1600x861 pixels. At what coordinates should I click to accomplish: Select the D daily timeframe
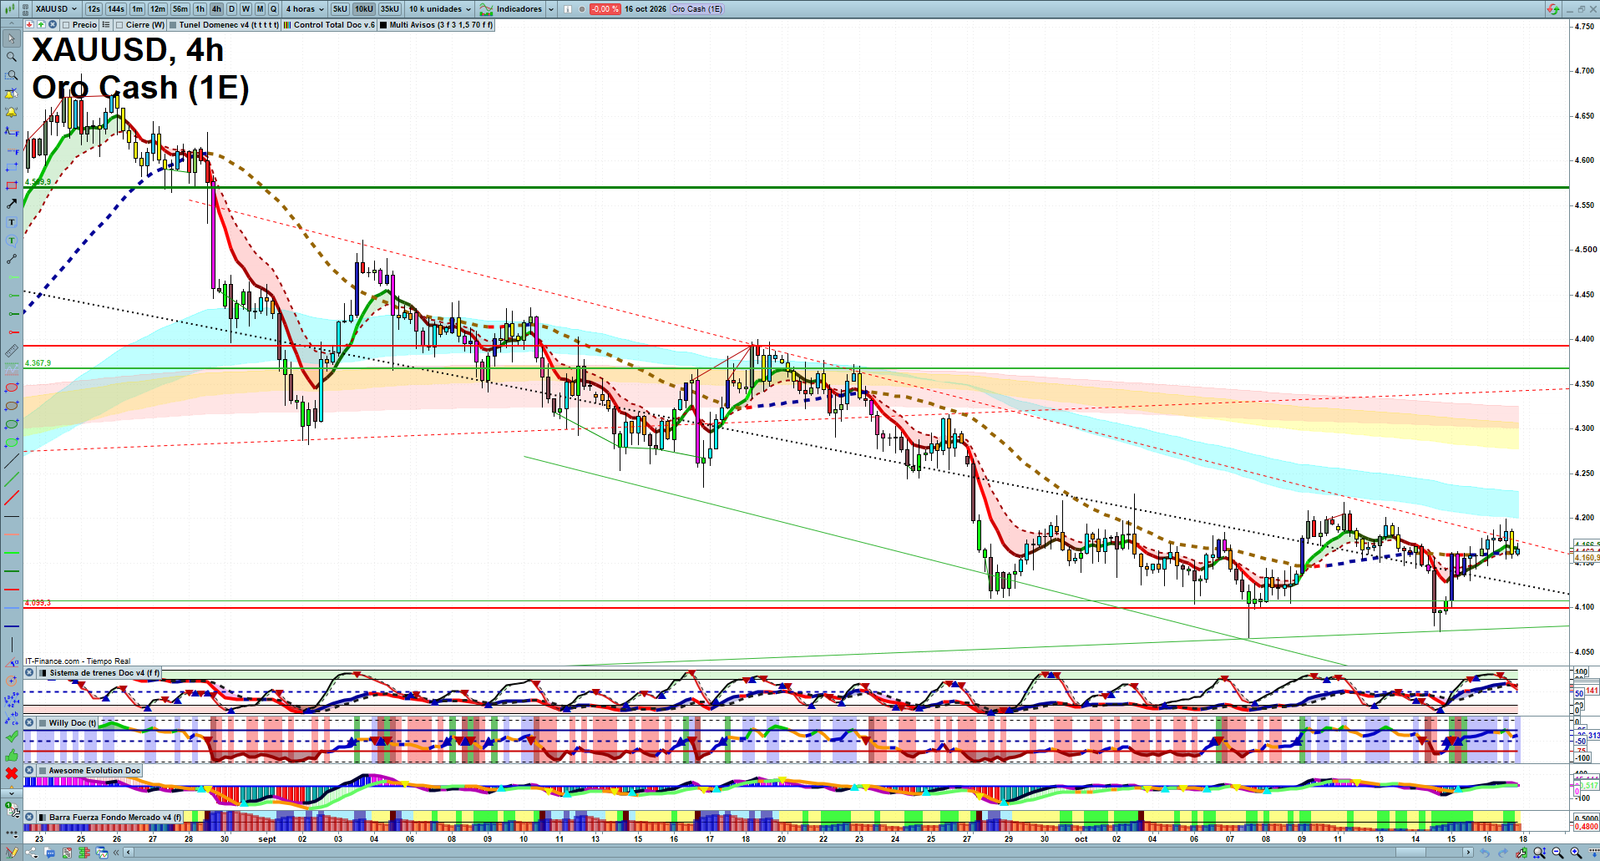tap(232, 9)
